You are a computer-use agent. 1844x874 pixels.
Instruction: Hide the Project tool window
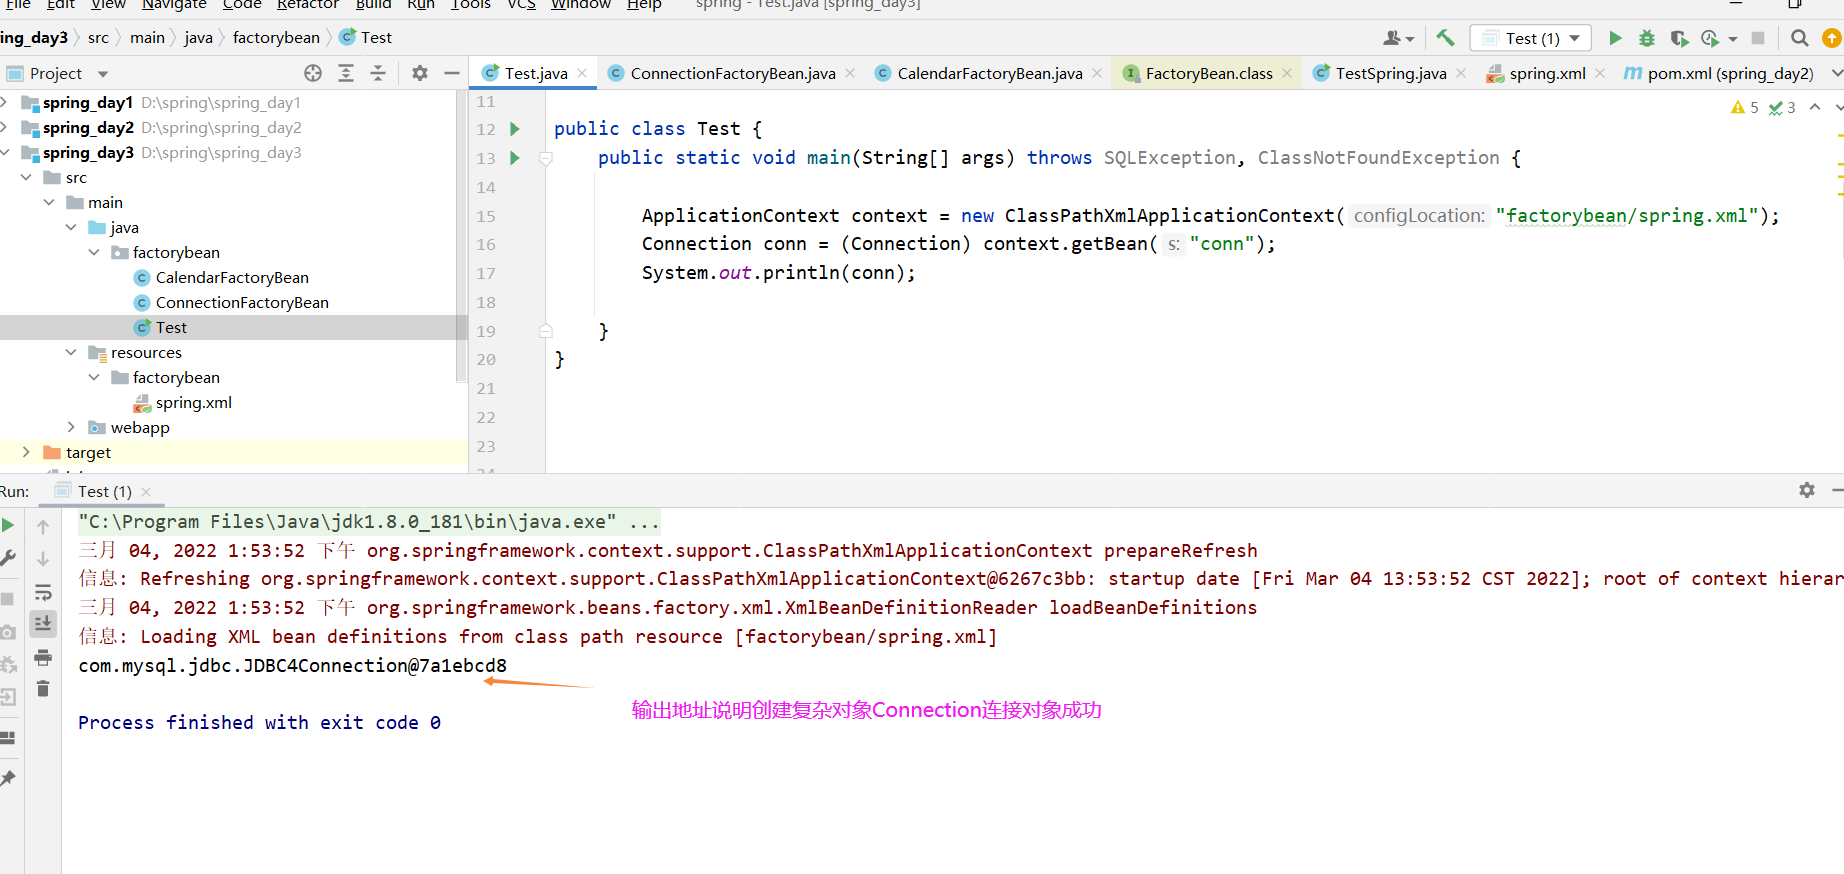452,73
